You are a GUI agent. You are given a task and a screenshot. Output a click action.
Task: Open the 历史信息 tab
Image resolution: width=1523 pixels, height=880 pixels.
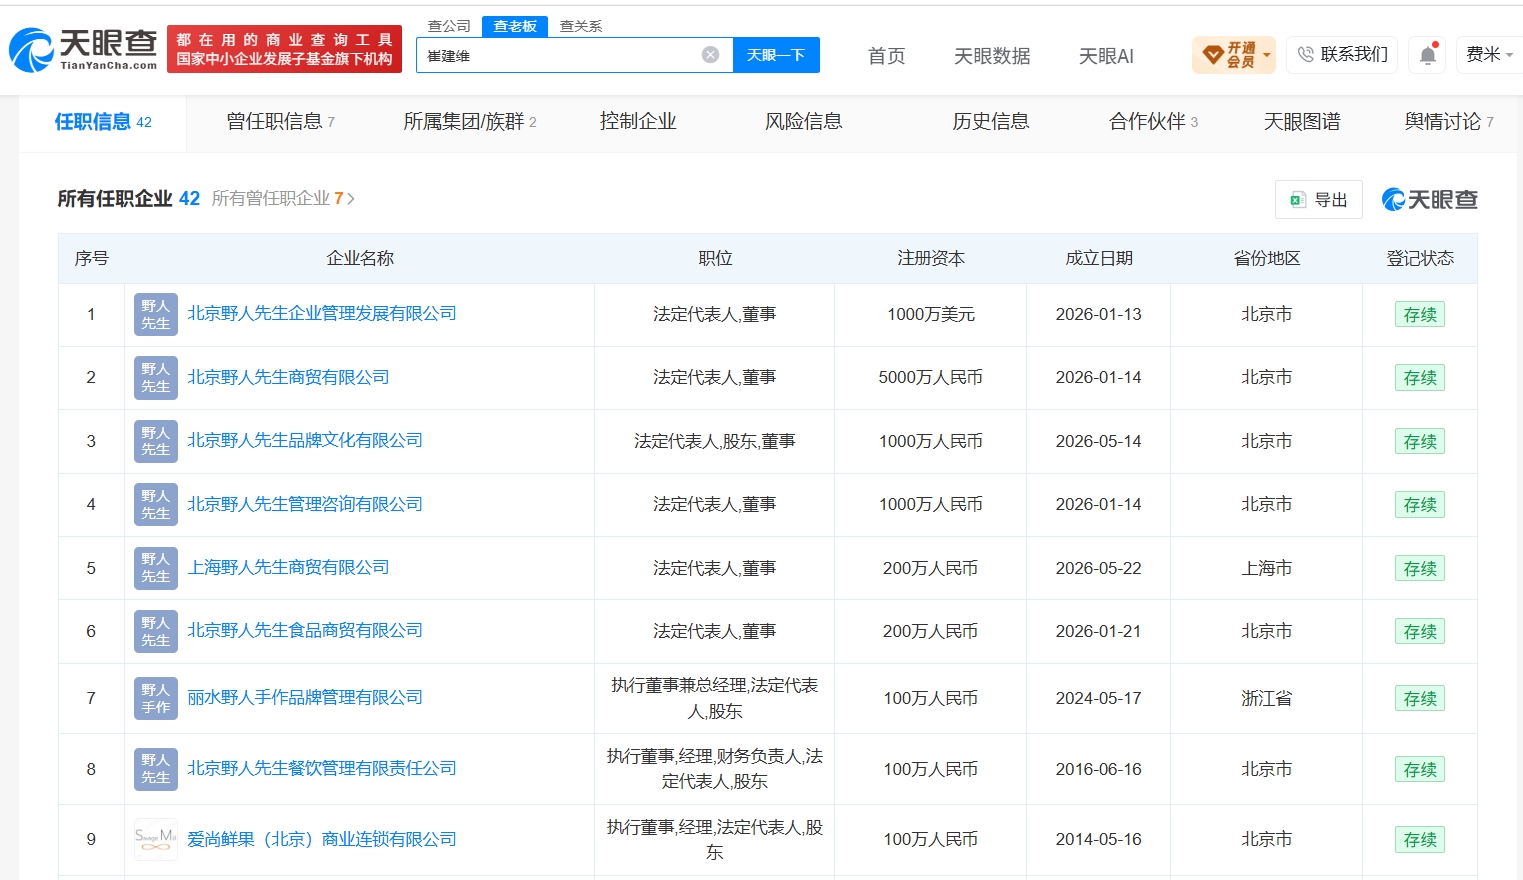coord(991,122)
